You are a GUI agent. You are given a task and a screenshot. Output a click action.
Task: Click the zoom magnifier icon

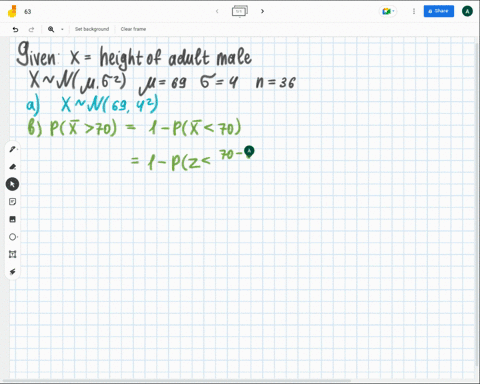(51, 29)
